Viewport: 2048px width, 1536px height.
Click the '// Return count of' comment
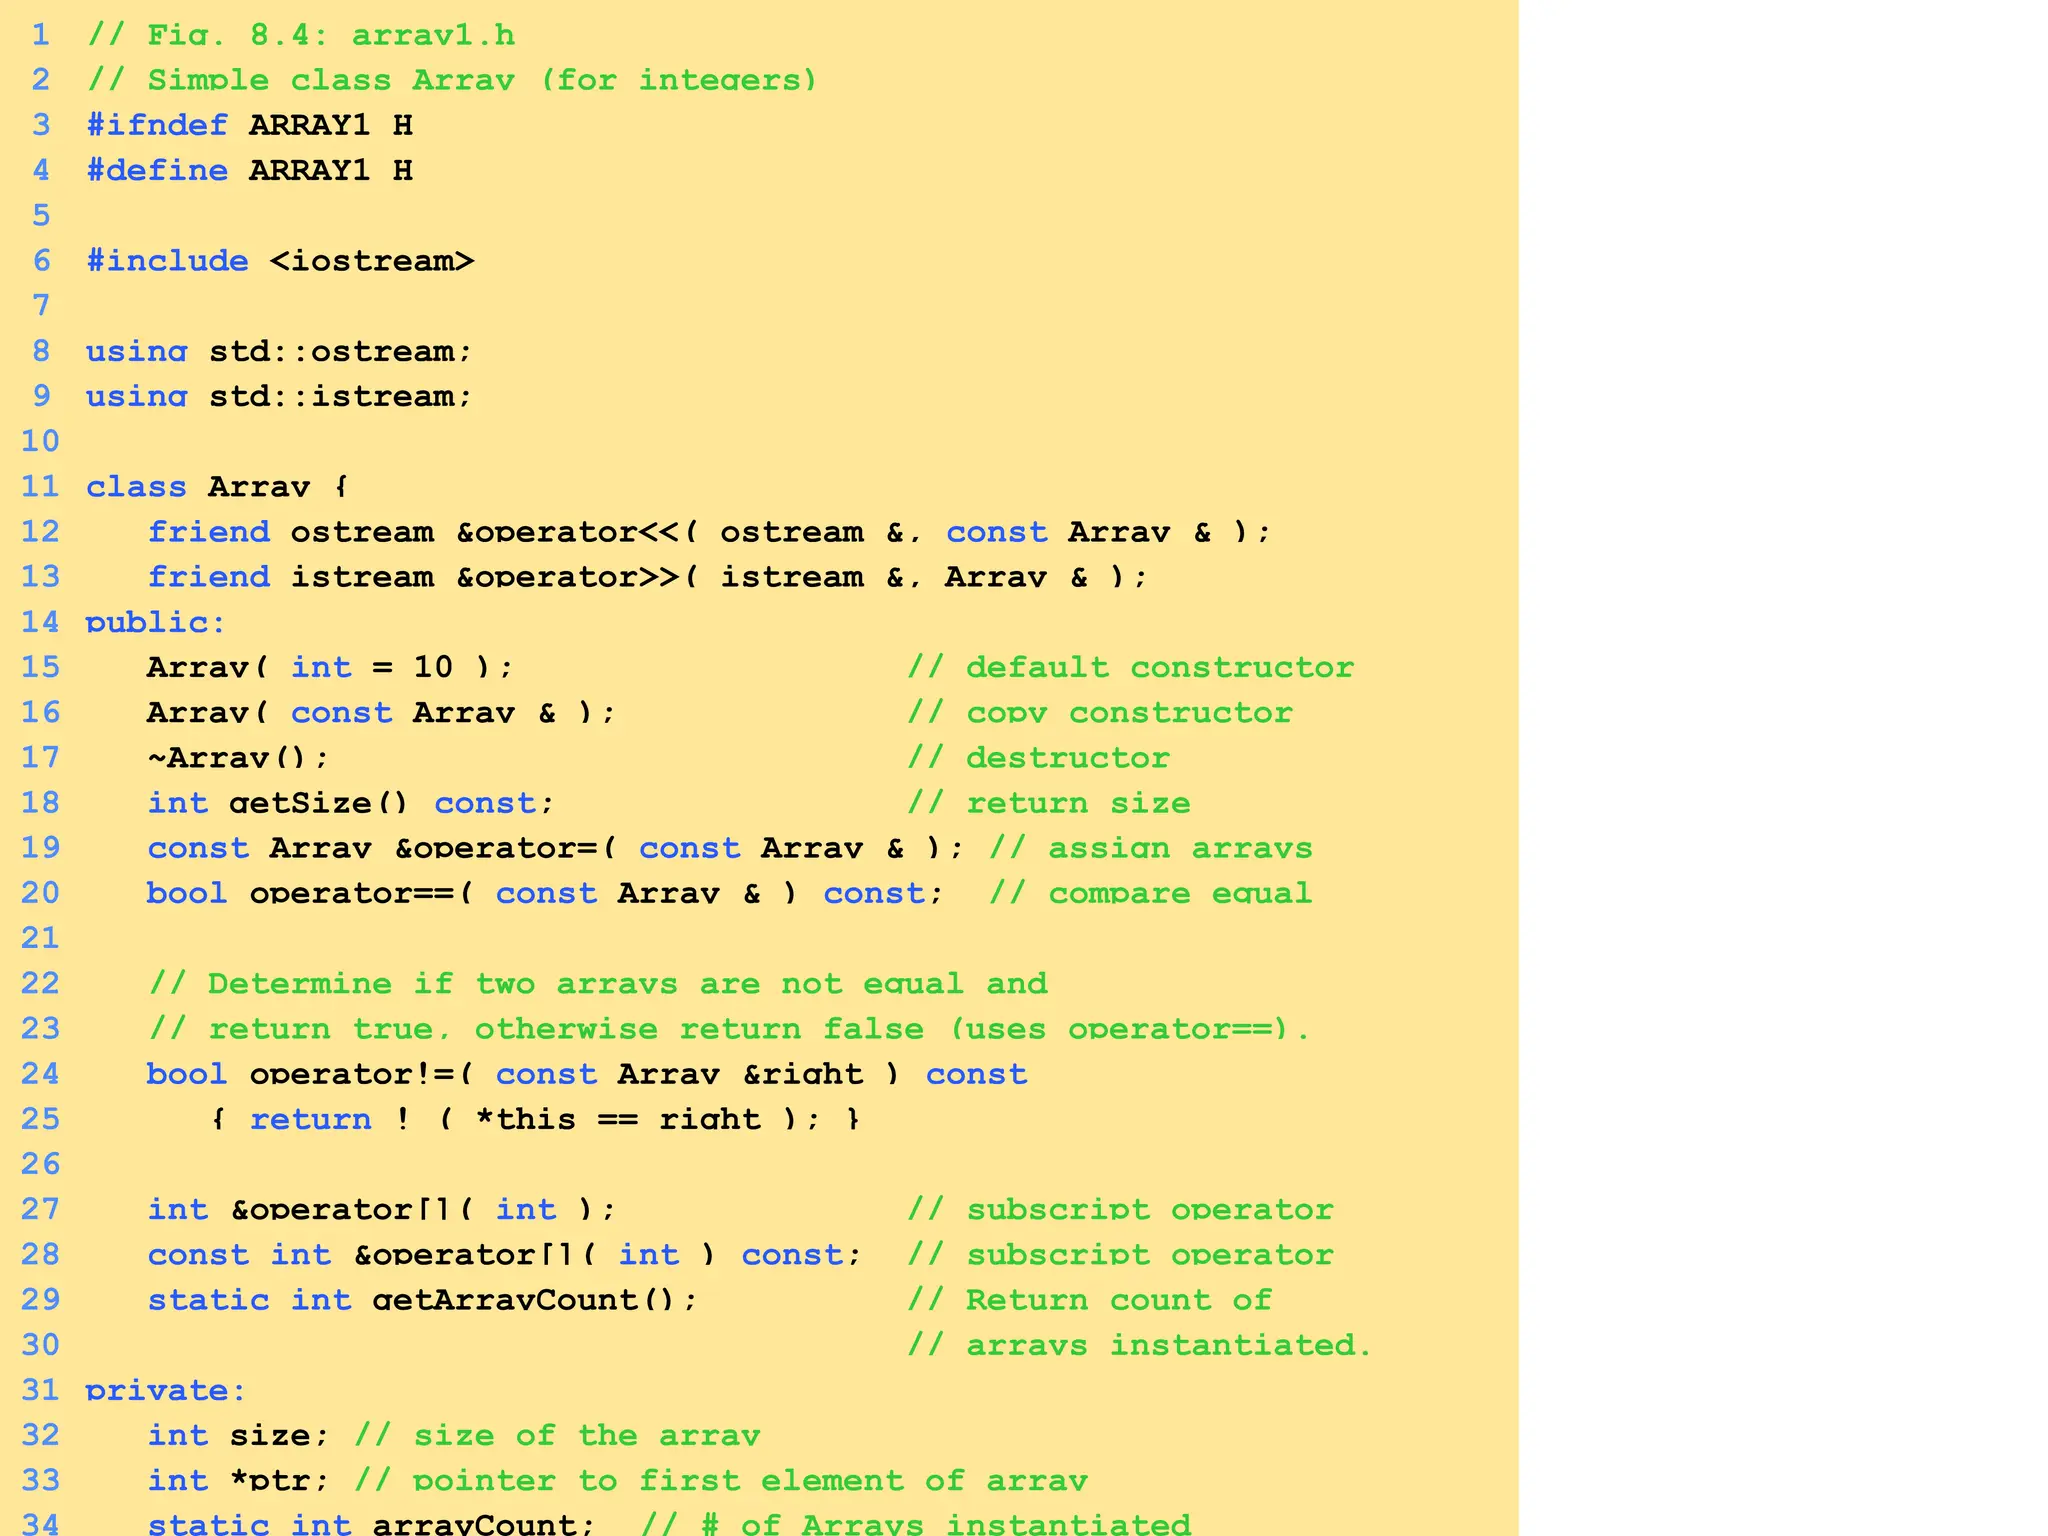pyautogui.click(x=1090, y=1300)
